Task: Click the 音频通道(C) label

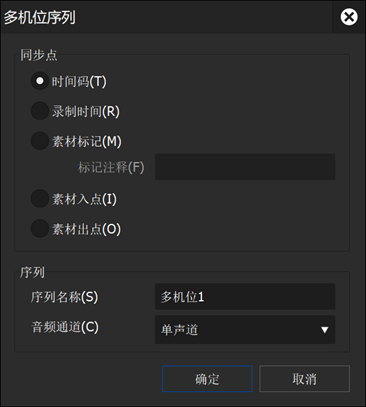Action: click(65, 327)
